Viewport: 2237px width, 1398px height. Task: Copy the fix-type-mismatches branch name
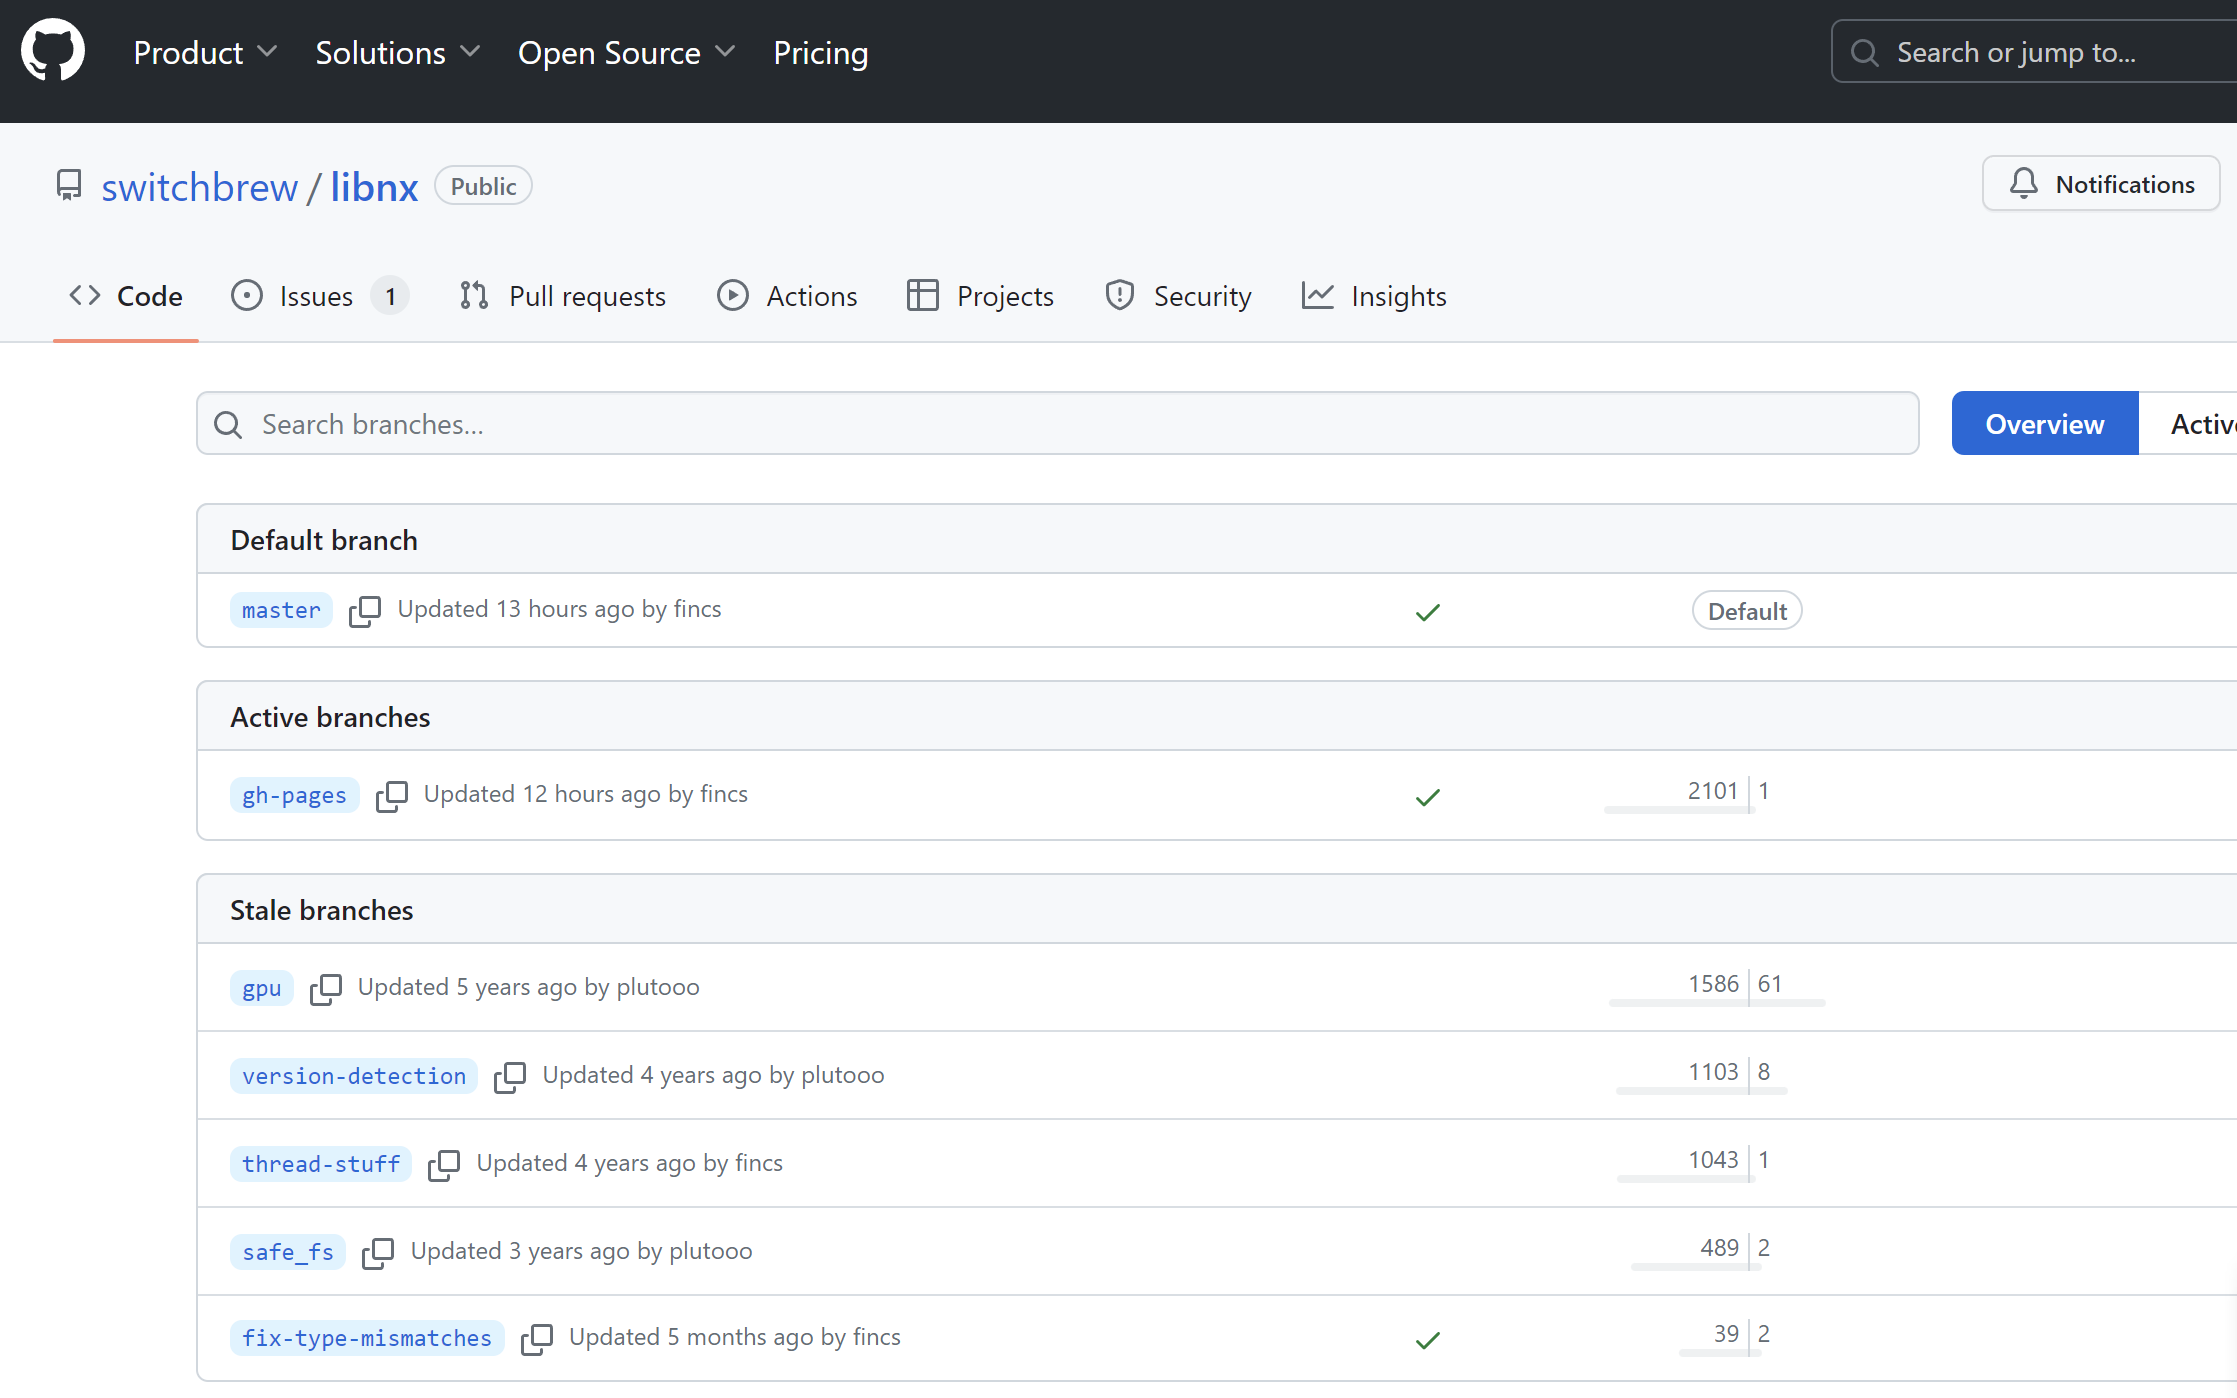537,1339
